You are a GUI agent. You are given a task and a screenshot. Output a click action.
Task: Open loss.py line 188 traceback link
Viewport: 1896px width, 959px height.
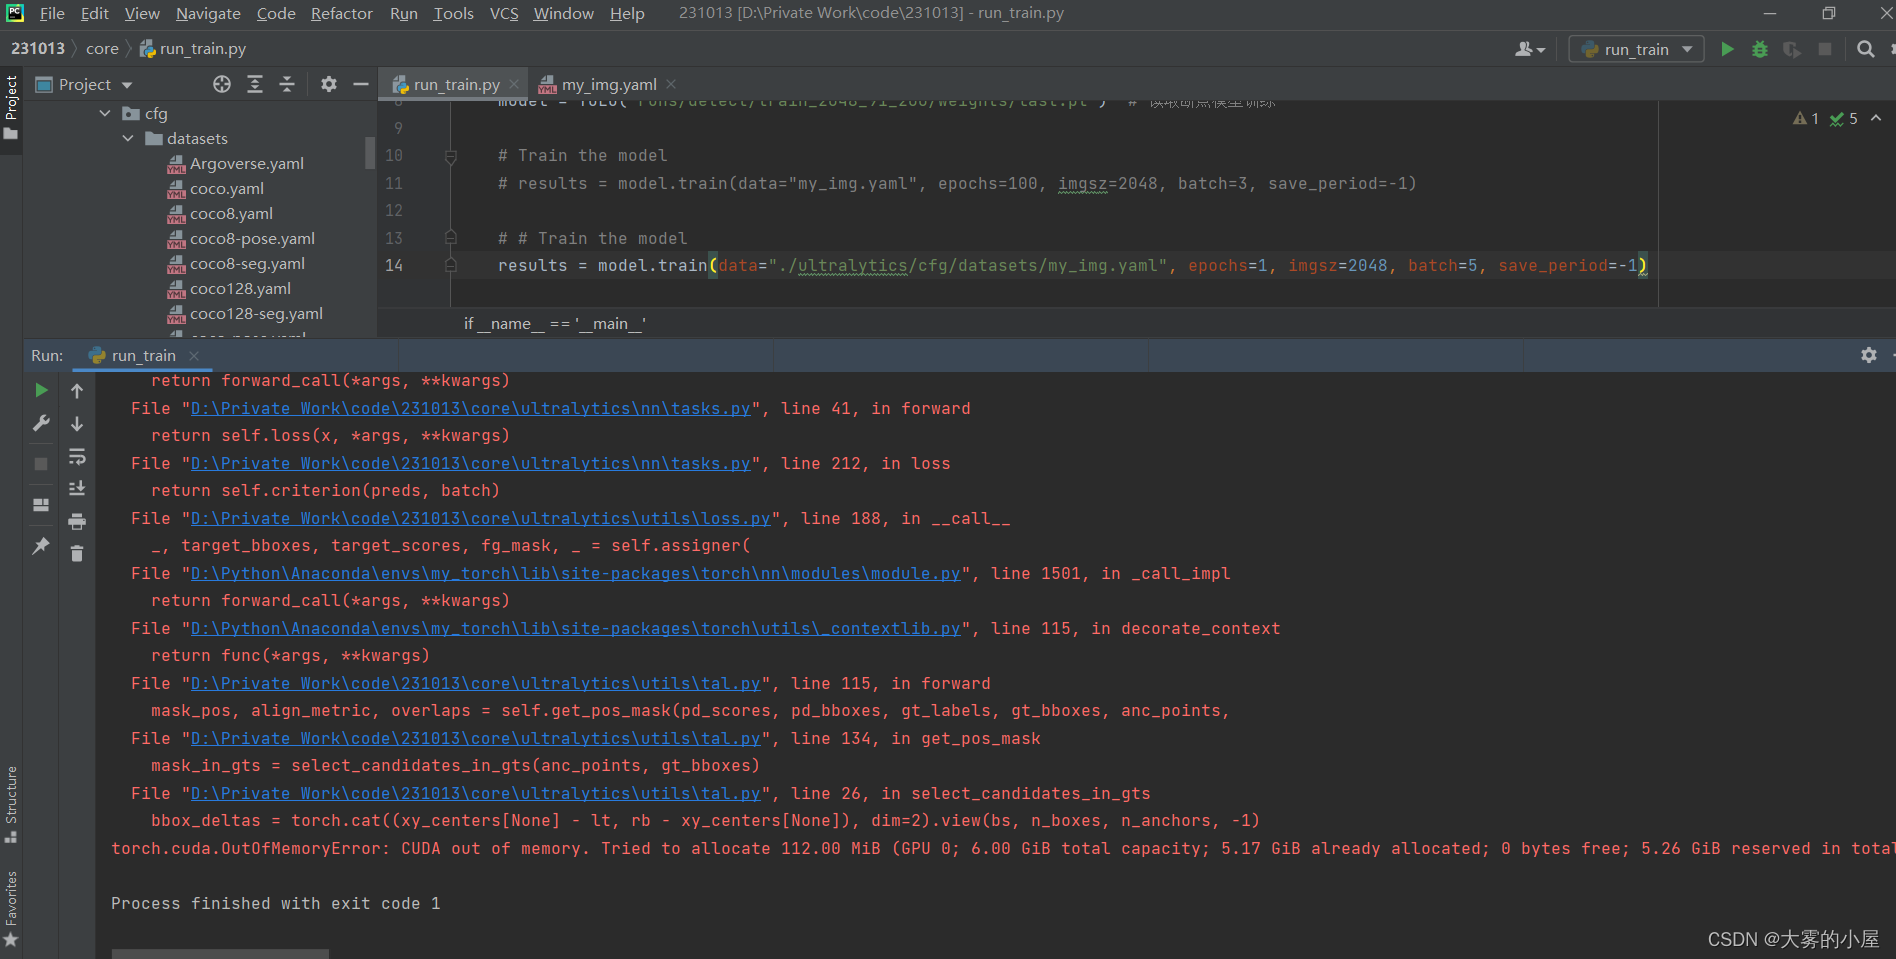(480, 518)
